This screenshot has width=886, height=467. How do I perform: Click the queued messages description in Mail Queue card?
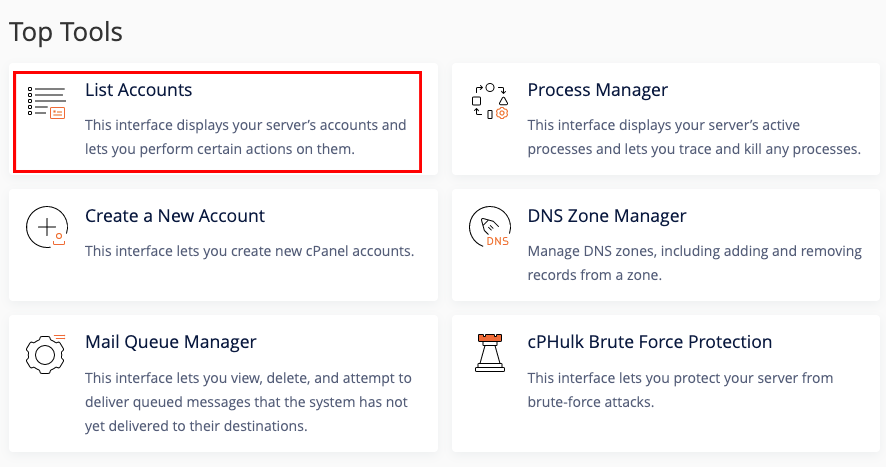coord(248,402)
